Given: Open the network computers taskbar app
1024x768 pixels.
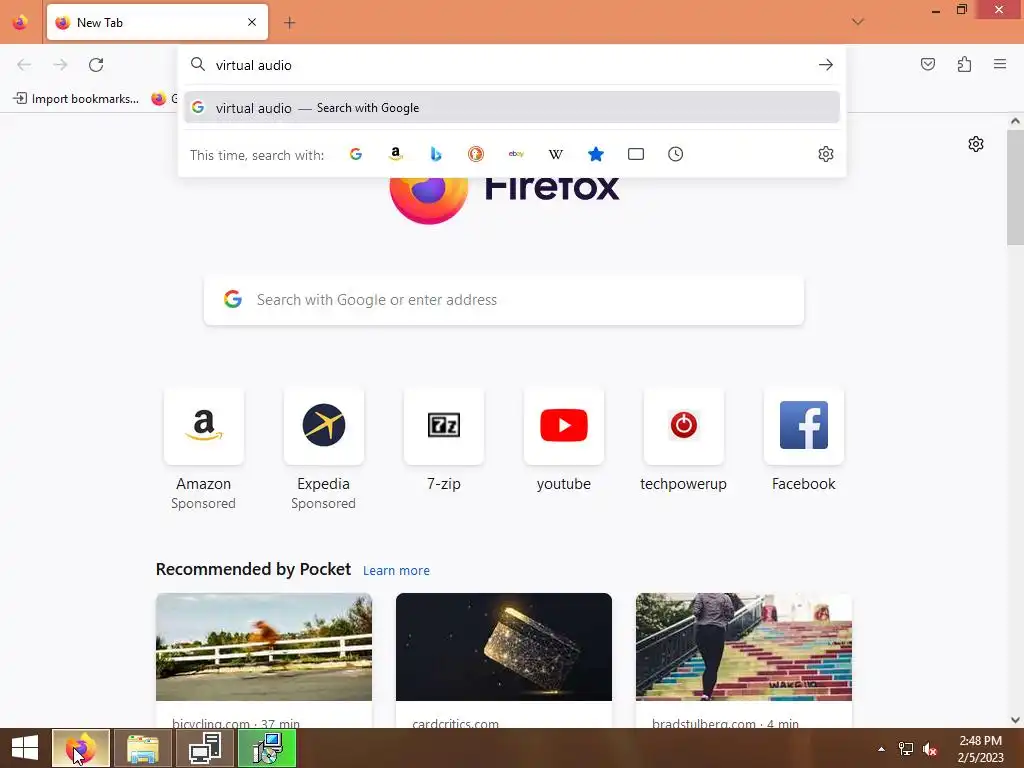Looking at the screenshot, I should click(205, 748).
